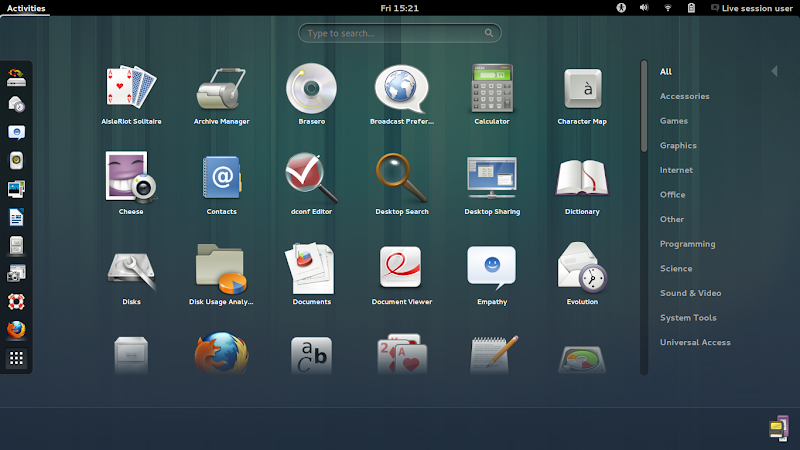Show the Games category
800x450 pixels.
(x=674, y=121)
